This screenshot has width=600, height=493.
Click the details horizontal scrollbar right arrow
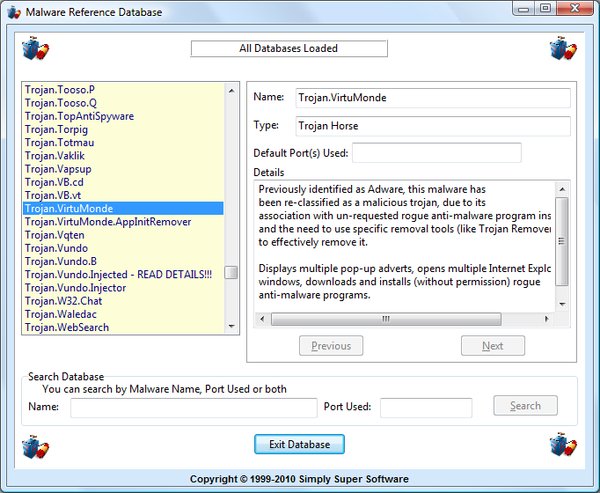tap(547, 319)
